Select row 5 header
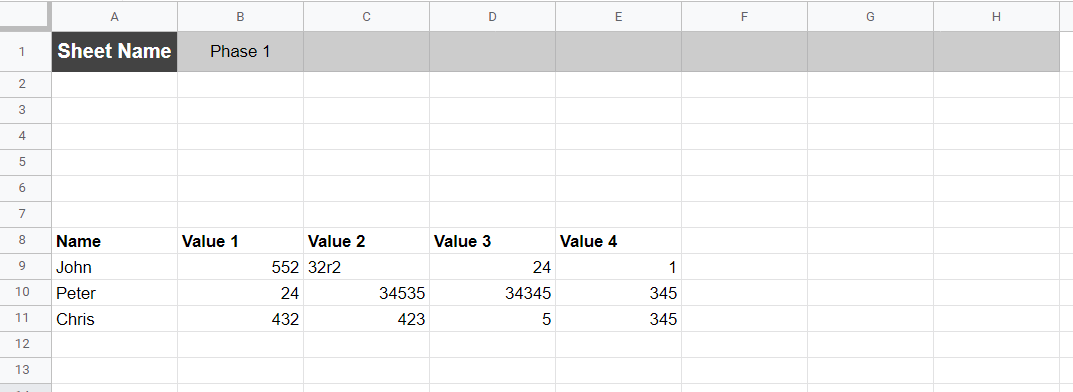1073x392 pixels. (x=25, y=162)
